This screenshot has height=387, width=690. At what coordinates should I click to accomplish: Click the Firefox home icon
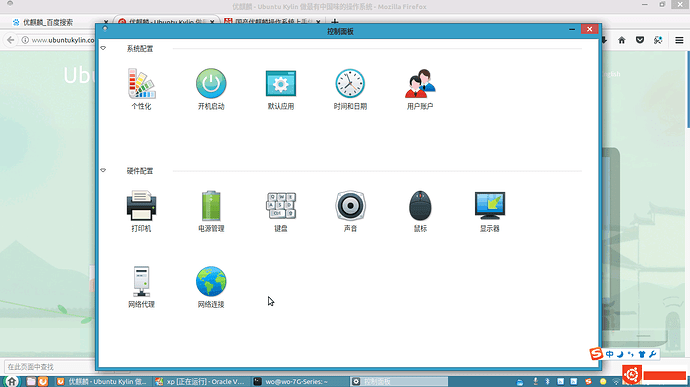(x=621, y=40)
